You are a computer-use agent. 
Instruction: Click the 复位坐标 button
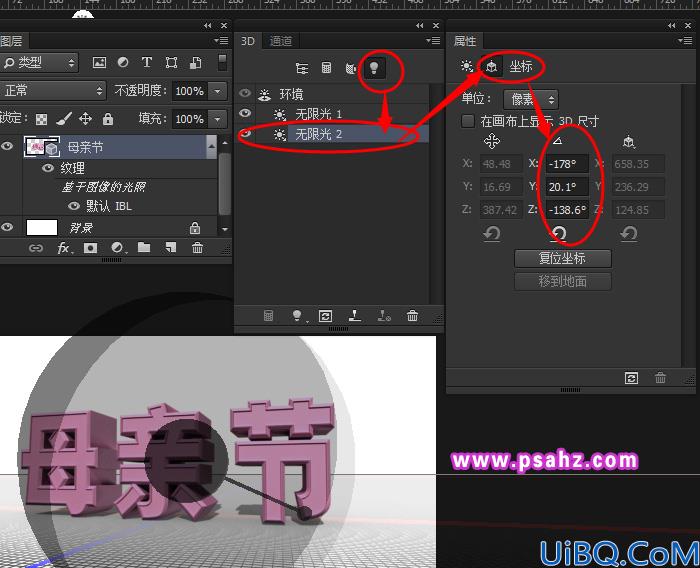(x=562, y=258)
